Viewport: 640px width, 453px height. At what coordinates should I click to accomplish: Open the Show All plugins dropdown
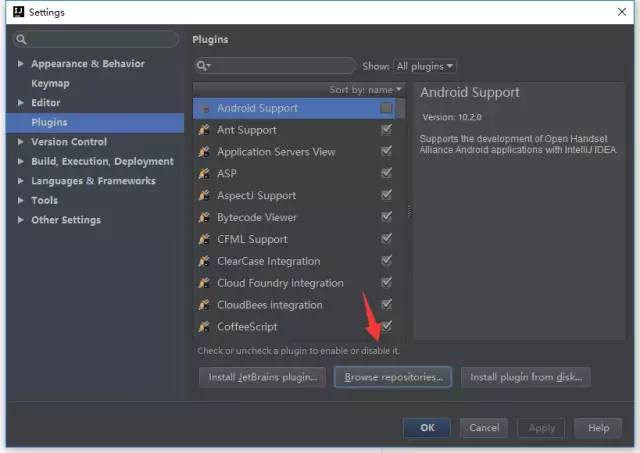pyautogui.click(x=425, y=66)
